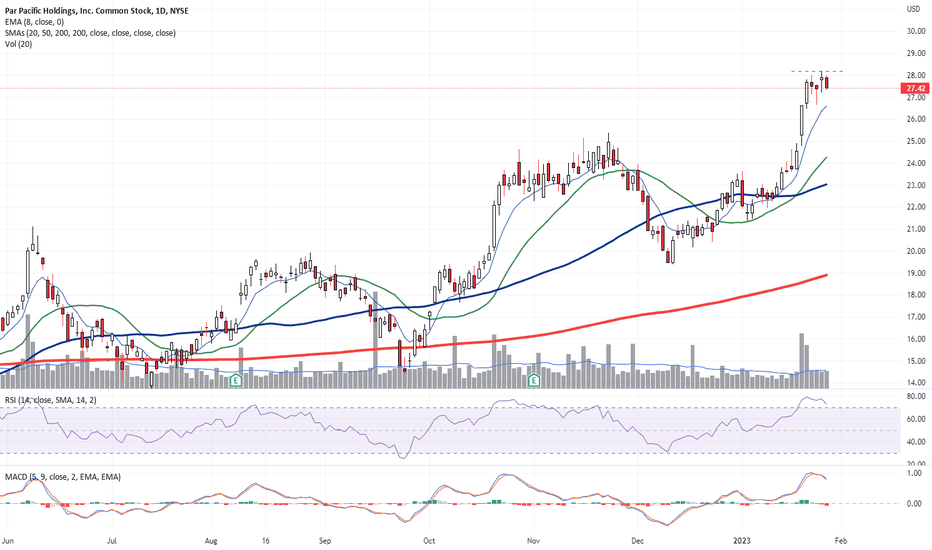Click the 80.00 RSI scale label
Screen dimensions: 932x550
pyautogui.click(x=916, y=396)
